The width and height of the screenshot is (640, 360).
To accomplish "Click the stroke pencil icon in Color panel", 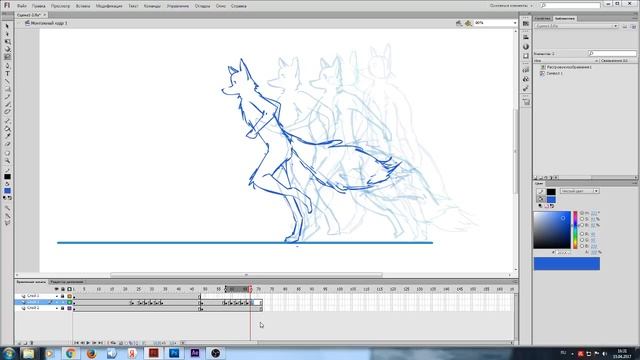I will pyautogui.click(x=540, y=191).
